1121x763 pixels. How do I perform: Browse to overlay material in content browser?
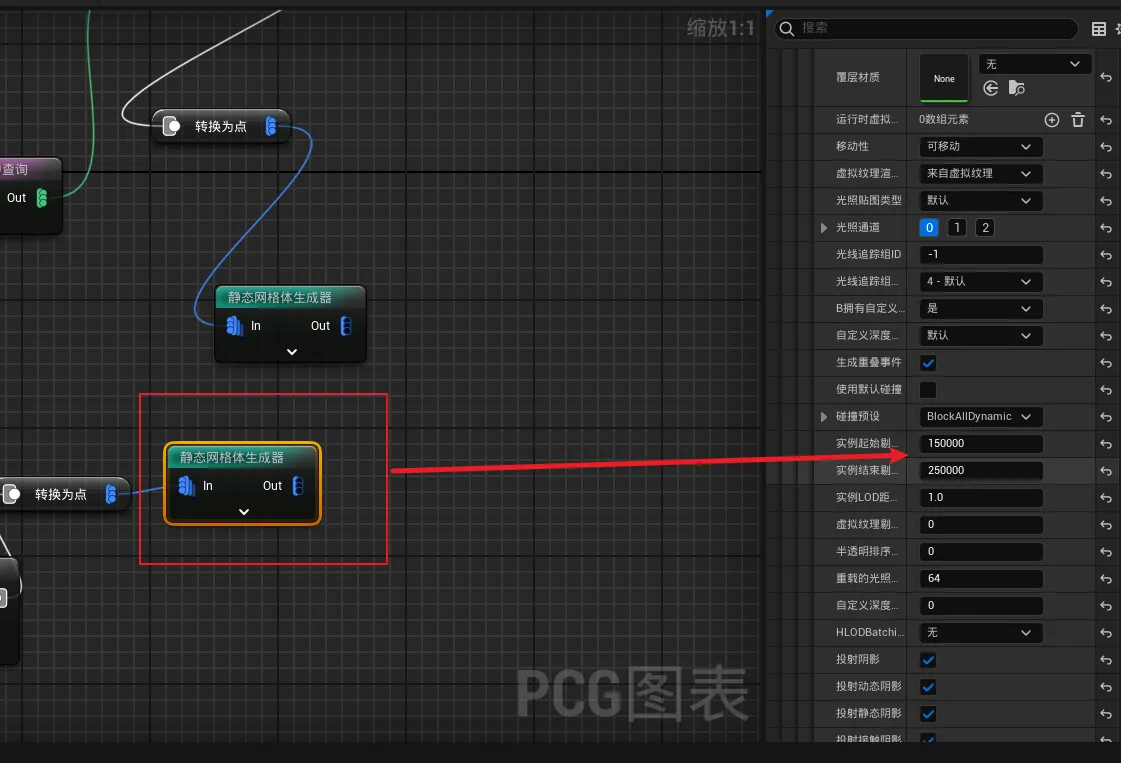click(1017, 89)
